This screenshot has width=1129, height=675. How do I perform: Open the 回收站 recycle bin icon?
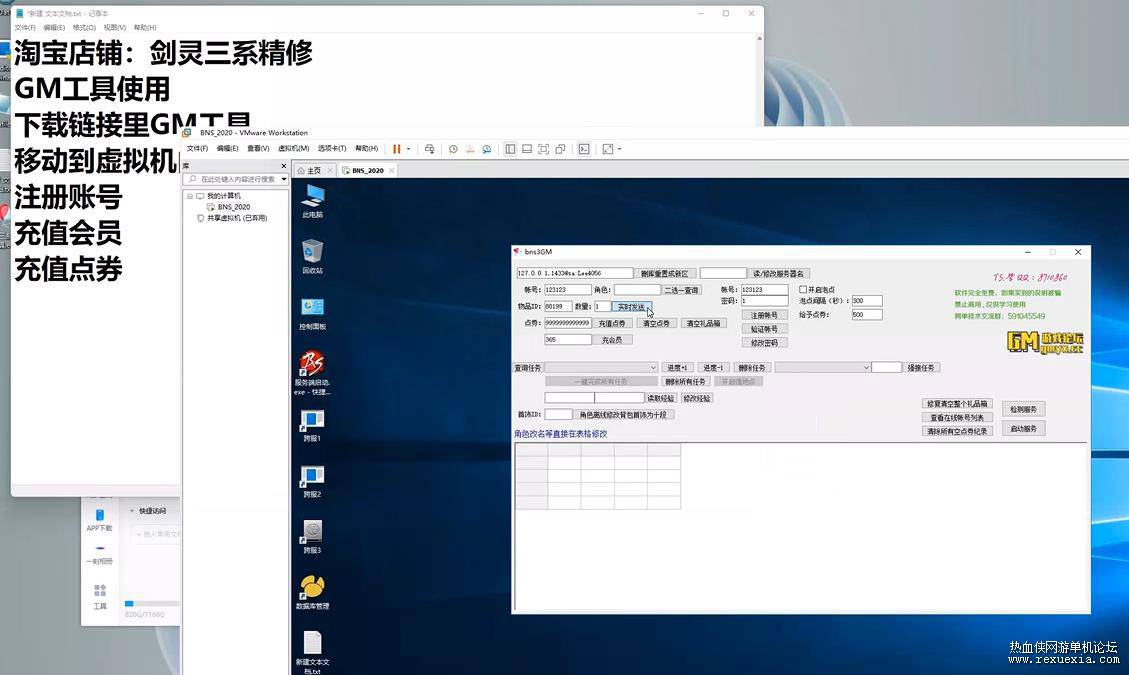pyautogui.click(x=312, y=257)
